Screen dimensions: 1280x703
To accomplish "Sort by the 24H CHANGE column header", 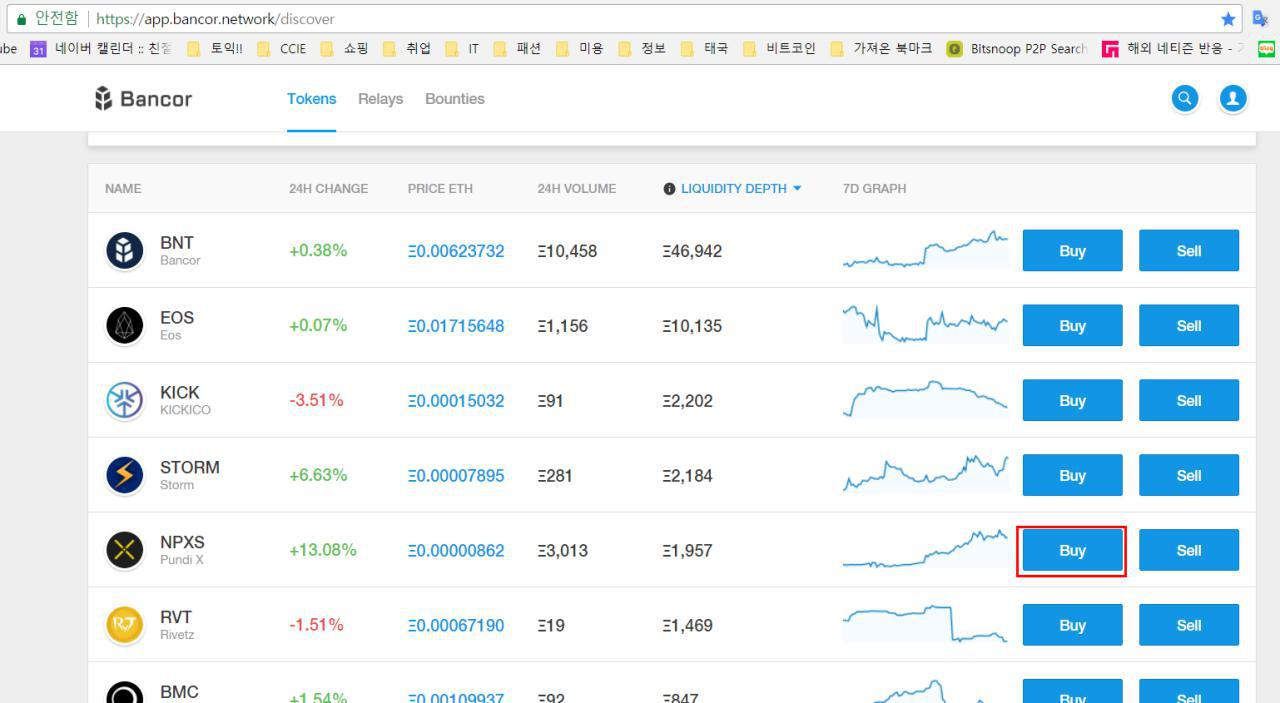I will click(328, 188).
